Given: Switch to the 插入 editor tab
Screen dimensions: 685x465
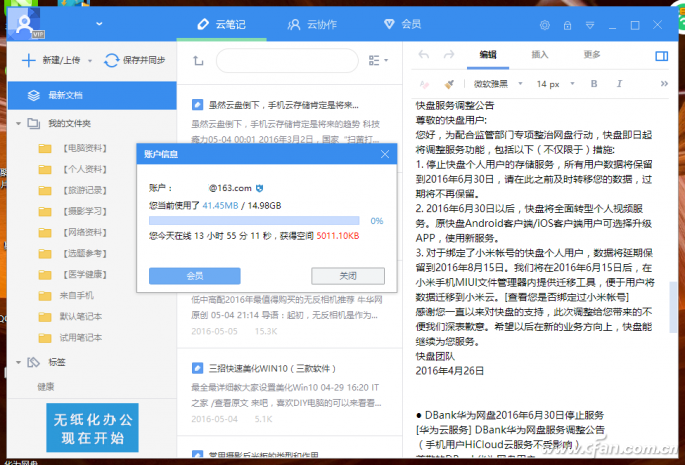Looking at the screenshot, I should click(540, 55).
